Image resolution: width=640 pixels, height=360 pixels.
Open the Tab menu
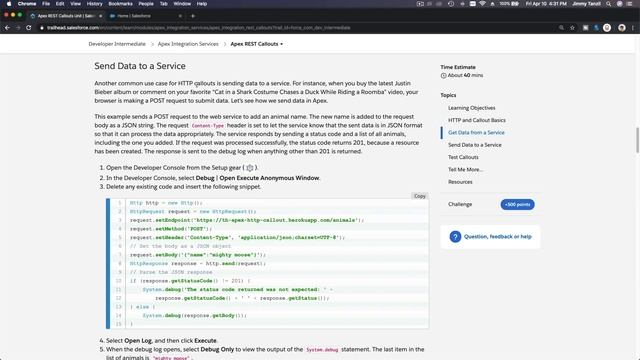pos(164,4)
